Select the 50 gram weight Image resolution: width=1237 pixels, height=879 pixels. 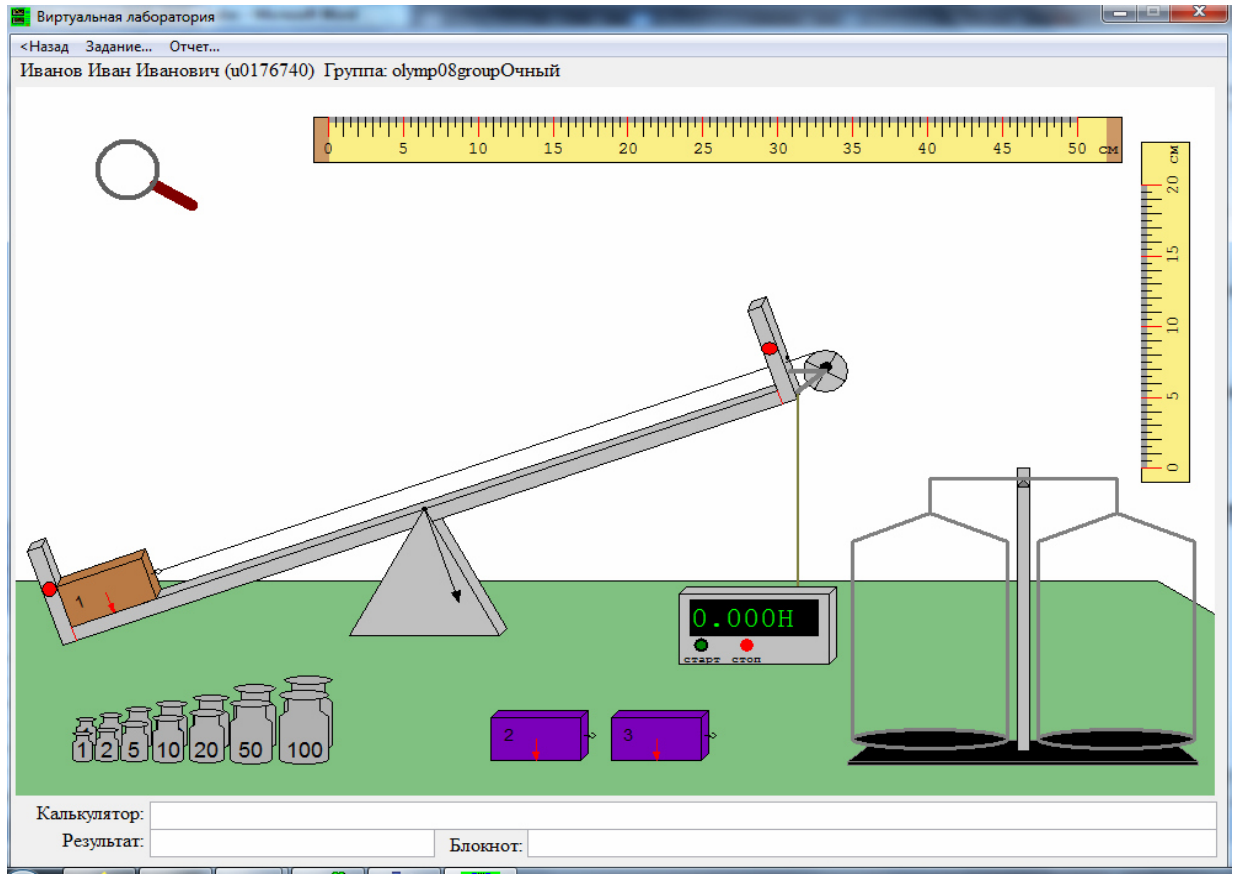point(252,725)
